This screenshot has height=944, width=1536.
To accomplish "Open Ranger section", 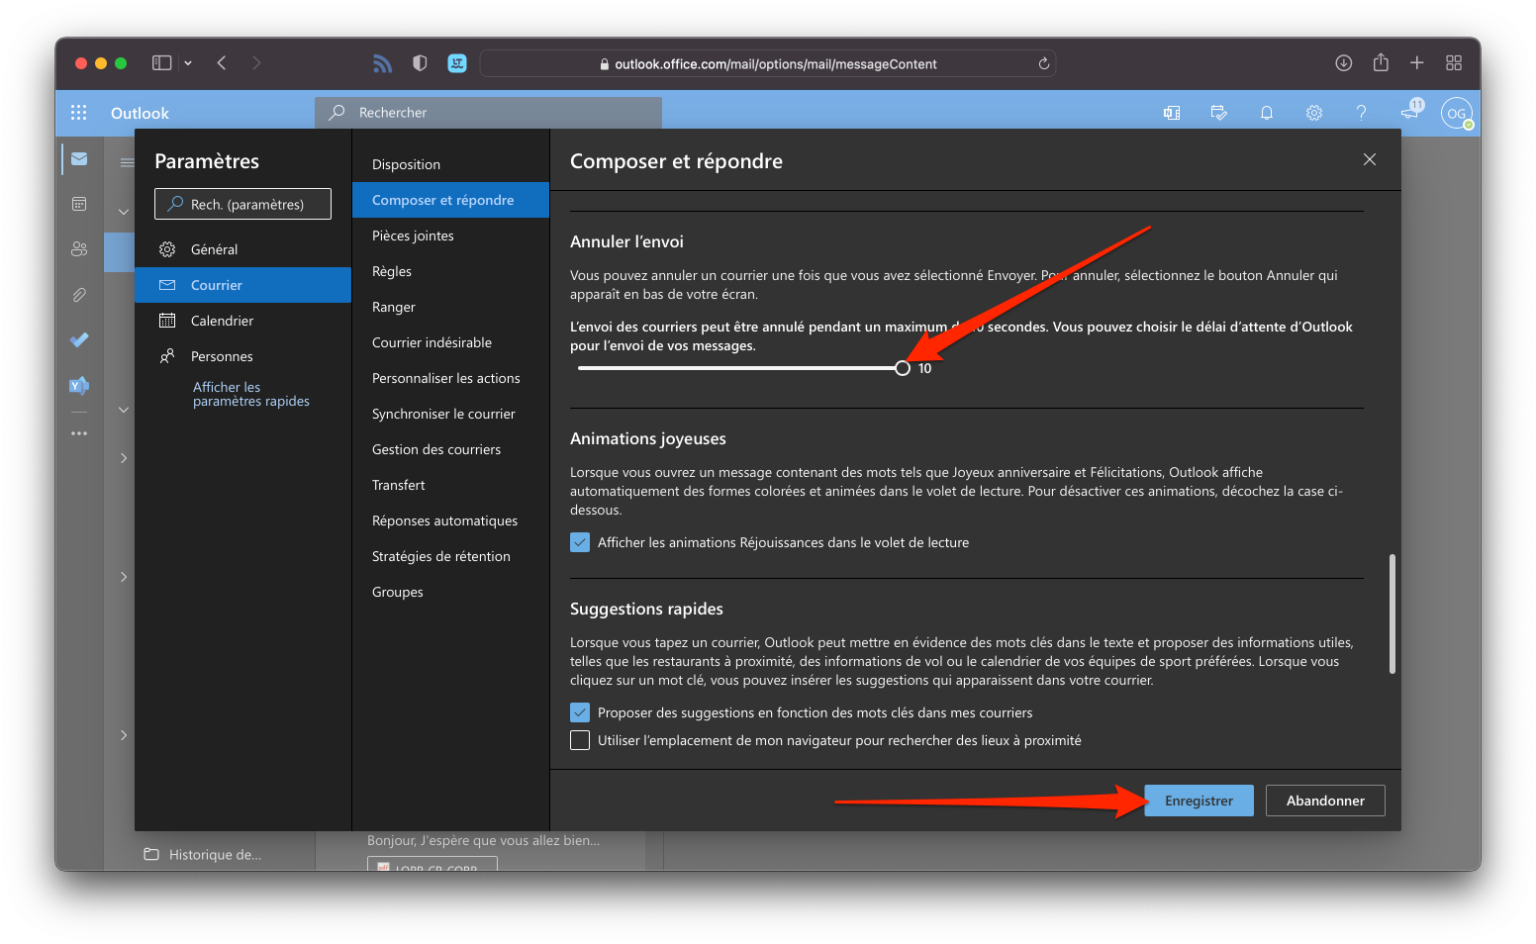I will [450, 307].
